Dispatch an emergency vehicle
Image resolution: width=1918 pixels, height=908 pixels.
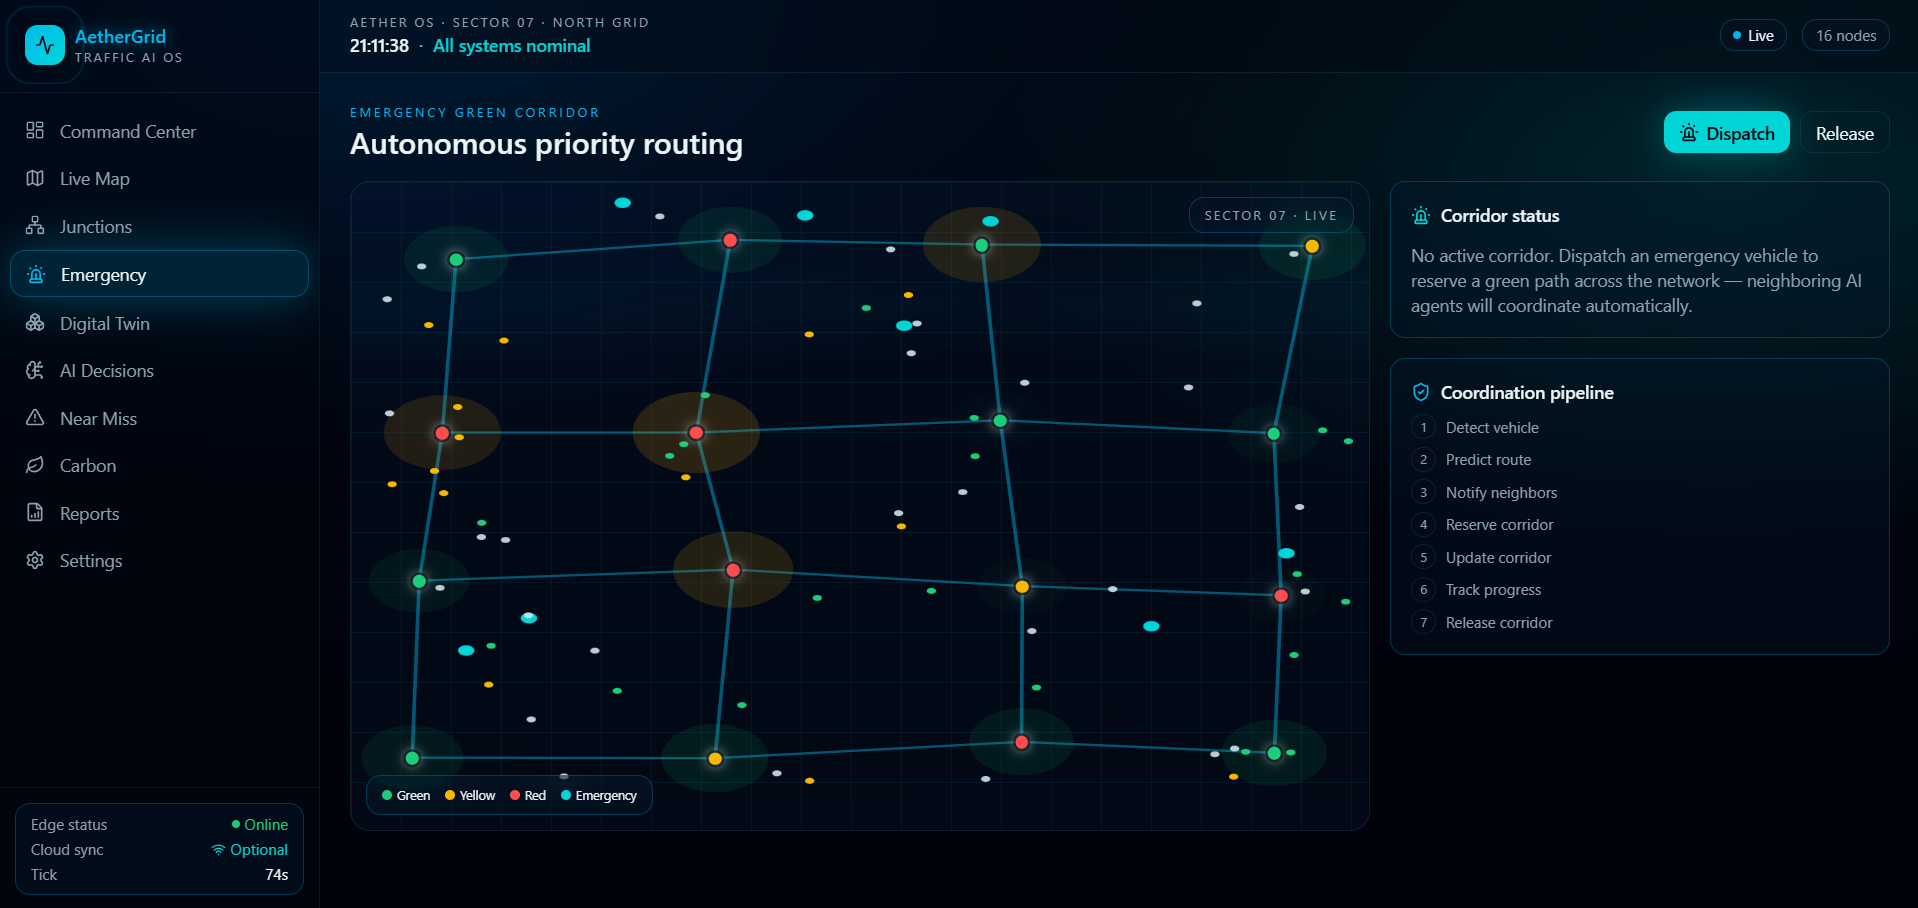click(x=1726, y=133)
